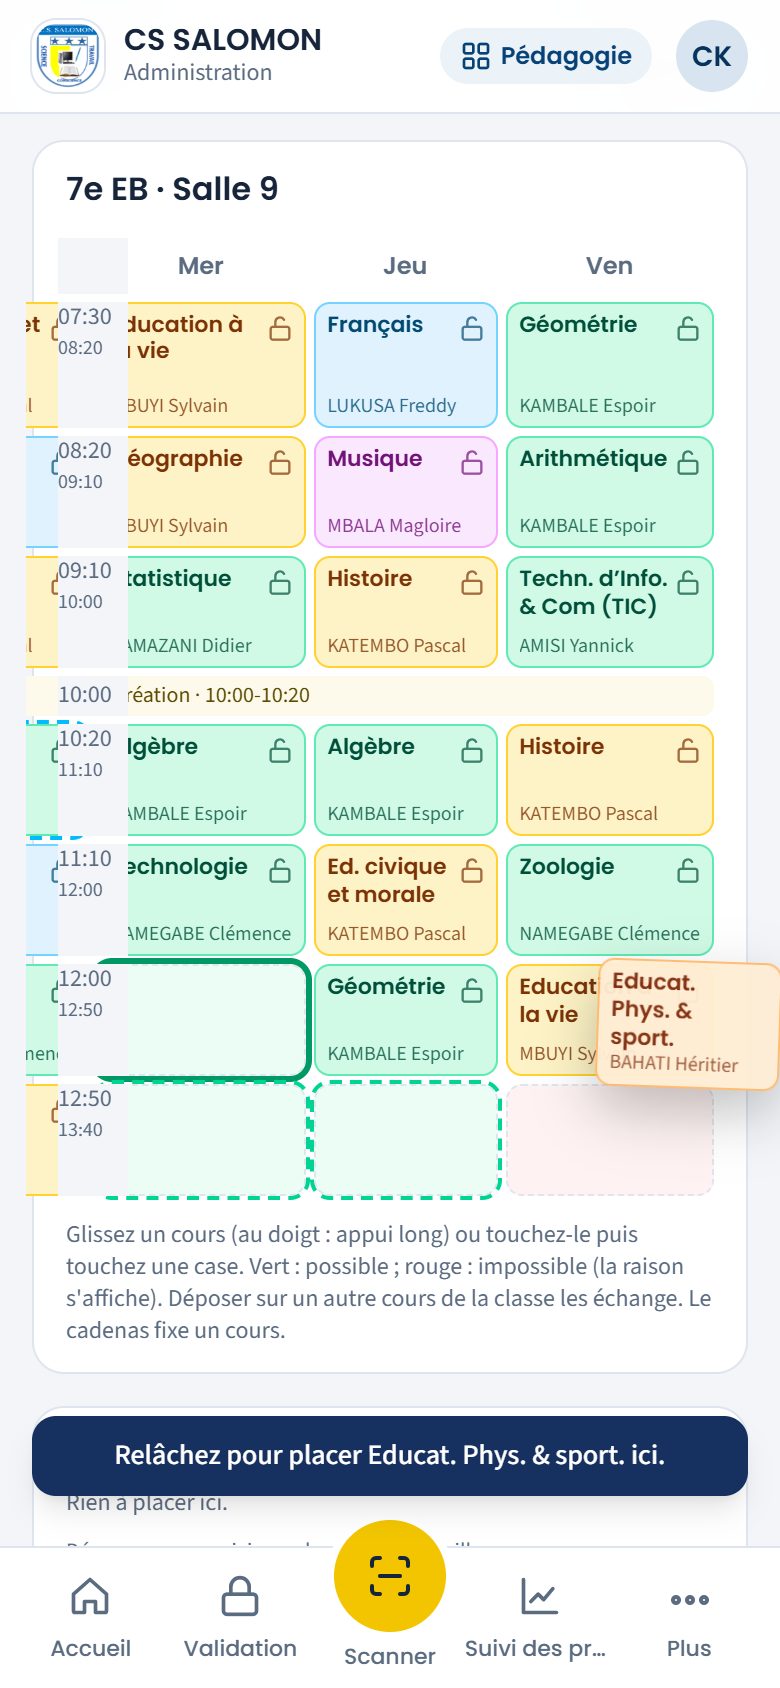This screenshot has height=1688, width=780.
Task: Toggle lock on Wednesday Technologie course
Action: [280, 871]
